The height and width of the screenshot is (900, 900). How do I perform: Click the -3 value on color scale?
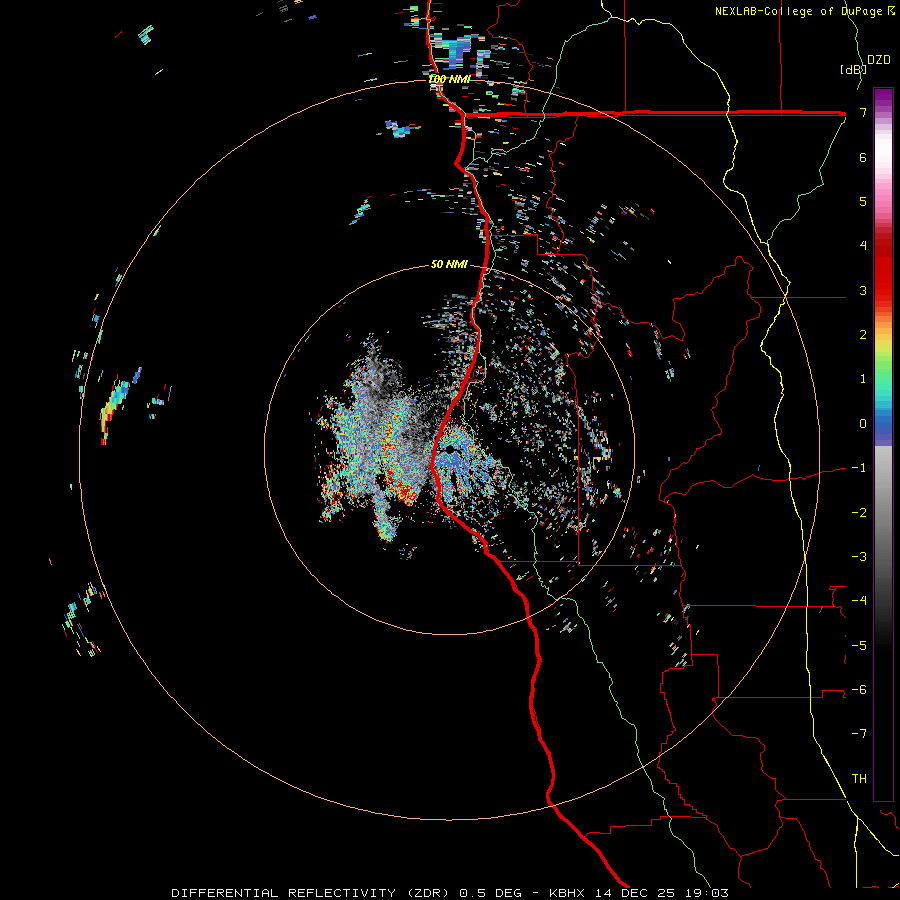tap(859, 557)
